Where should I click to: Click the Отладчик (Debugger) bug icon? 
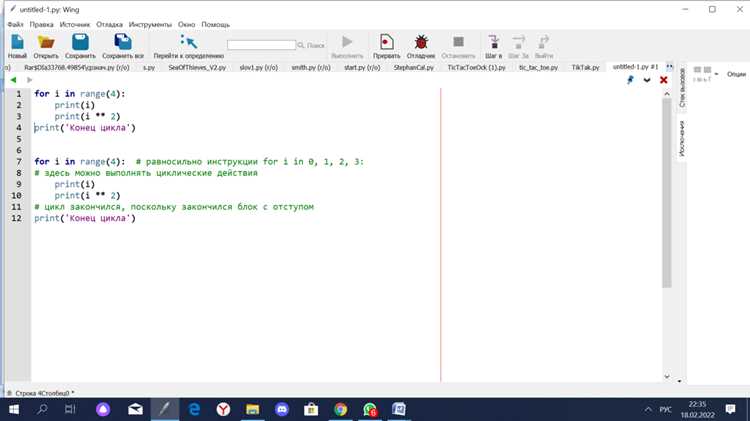pos(421,42)
